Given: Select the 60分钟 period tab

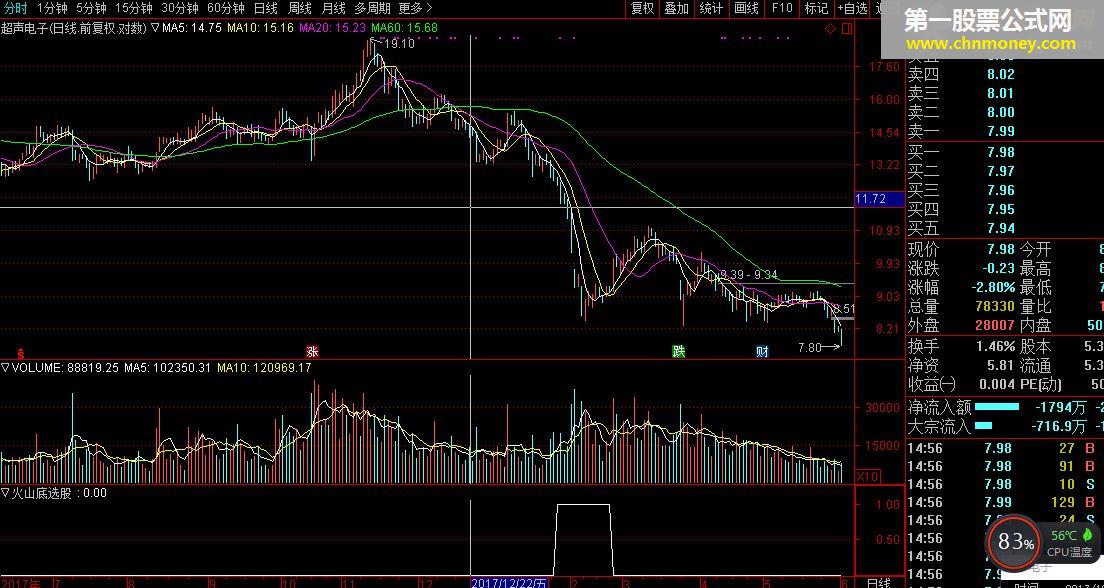Looking at the screenshot, I should [x=225, y=8].
